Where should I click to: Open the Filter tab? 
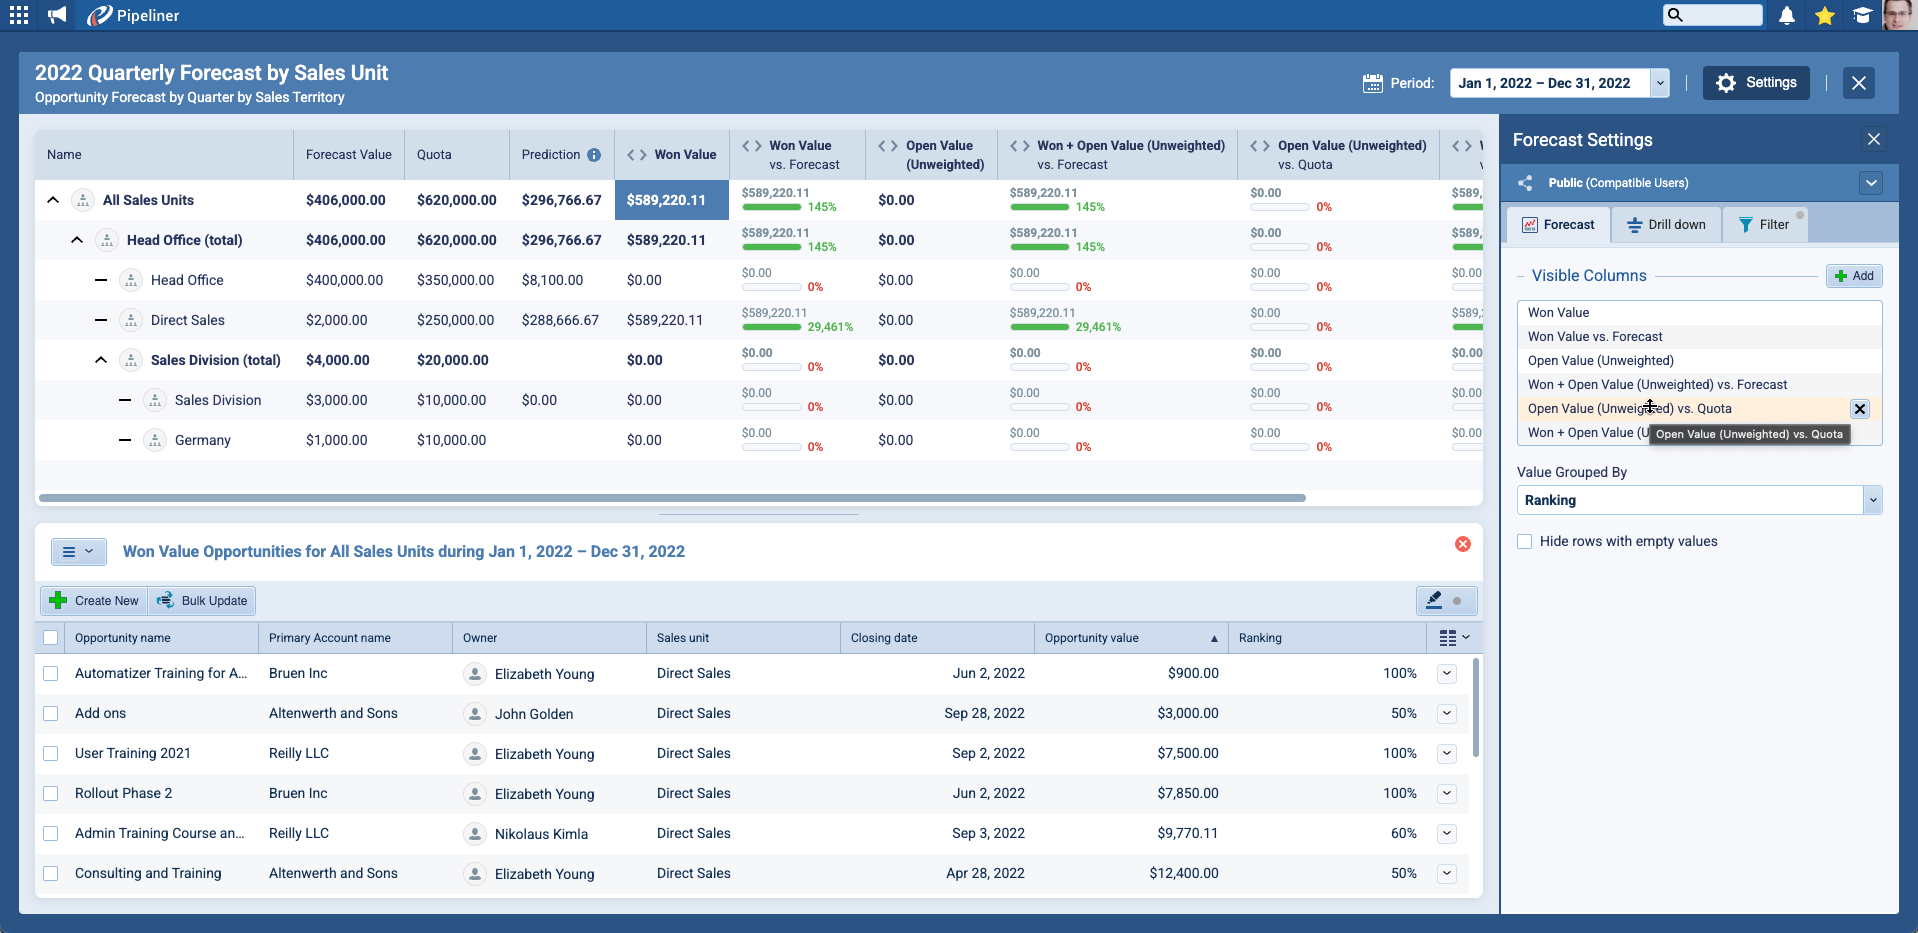click(1764, 225)
